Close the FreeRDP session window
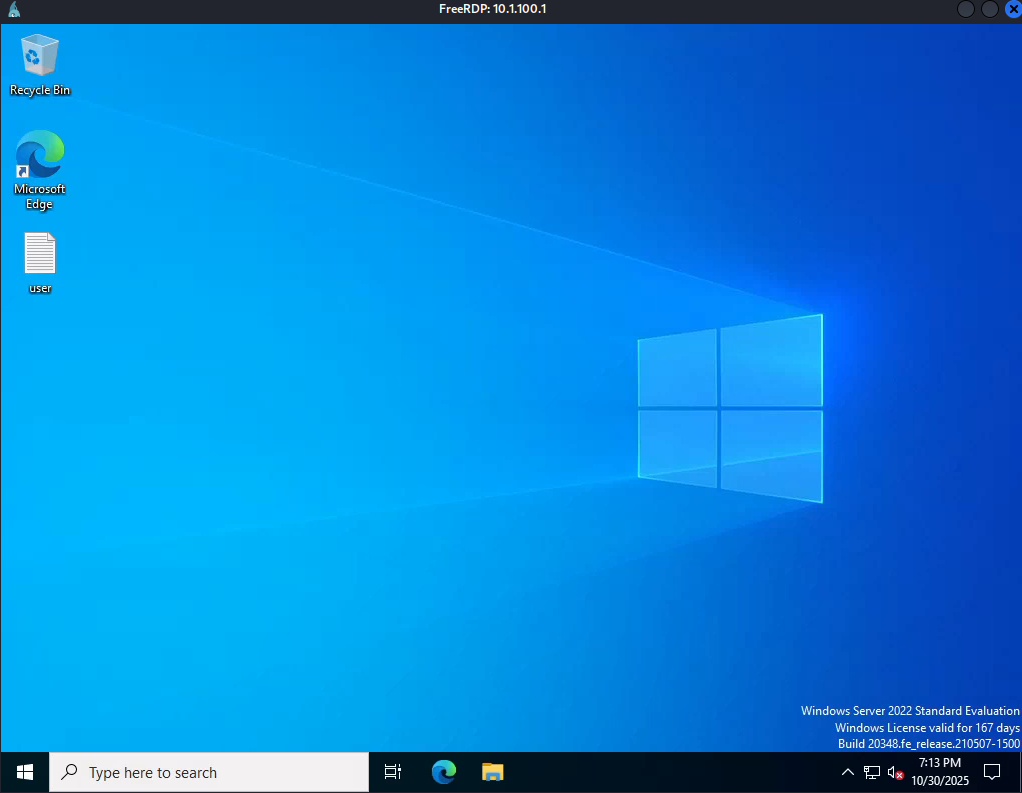1022x793 pixels. coord(1011,9)
